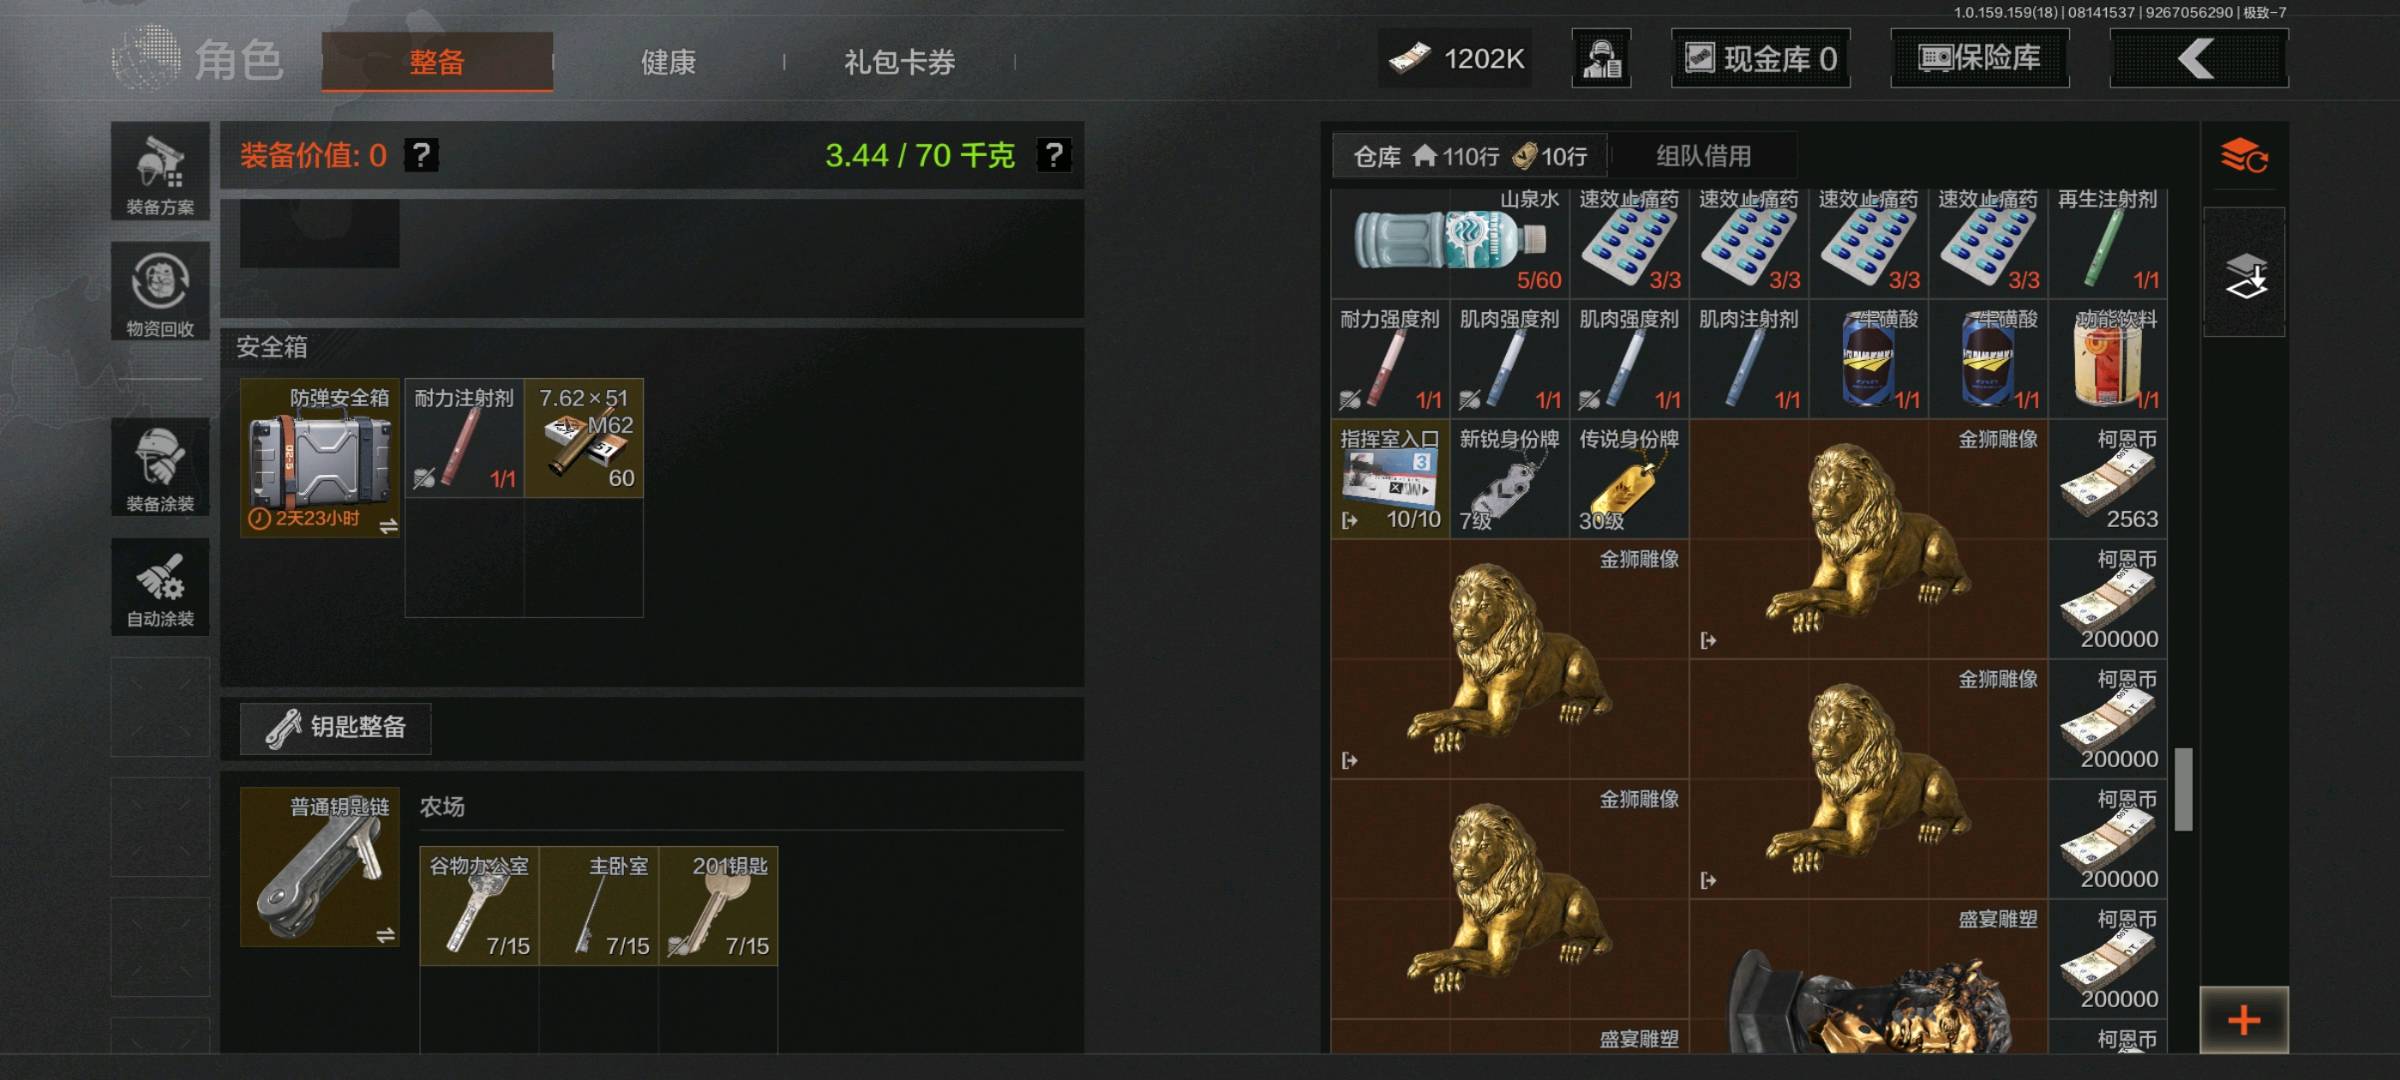Viewport: 2400px width, 1080px height.
Task: Open the character avatar icon beside 1202K
Action: click(x=1602, y=59)
